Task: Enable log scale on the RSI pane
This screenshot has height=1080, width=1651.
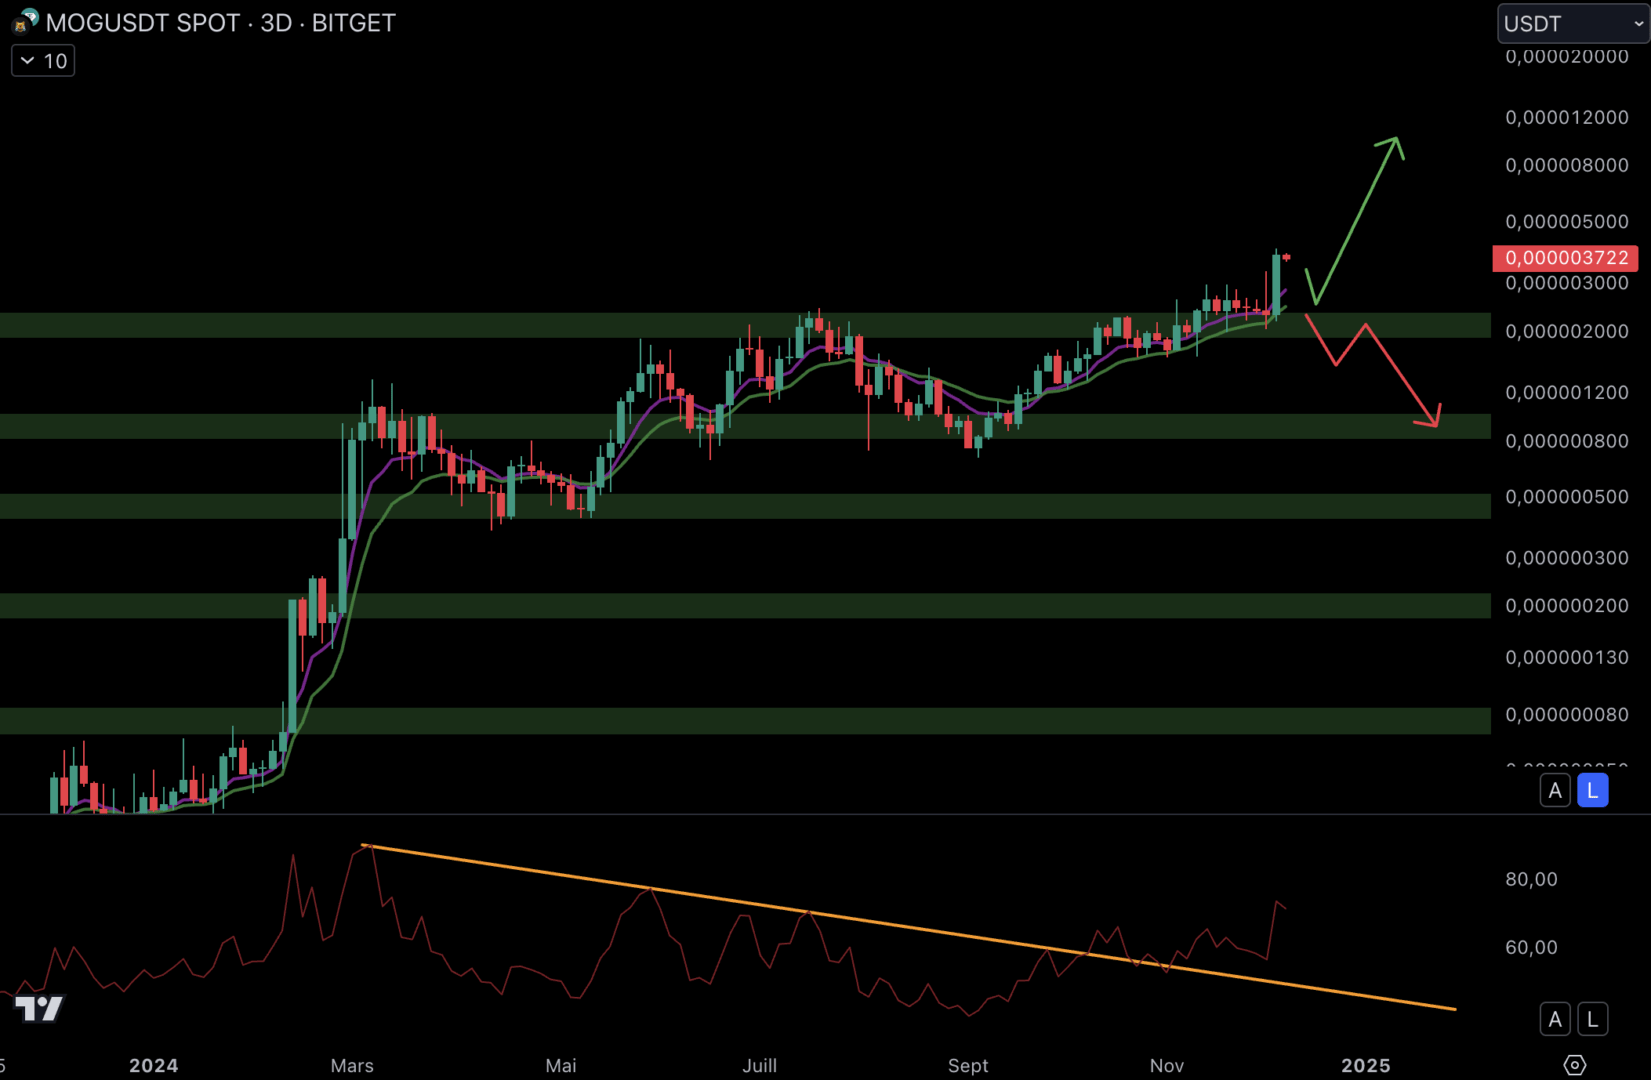Action: 1592,1019
